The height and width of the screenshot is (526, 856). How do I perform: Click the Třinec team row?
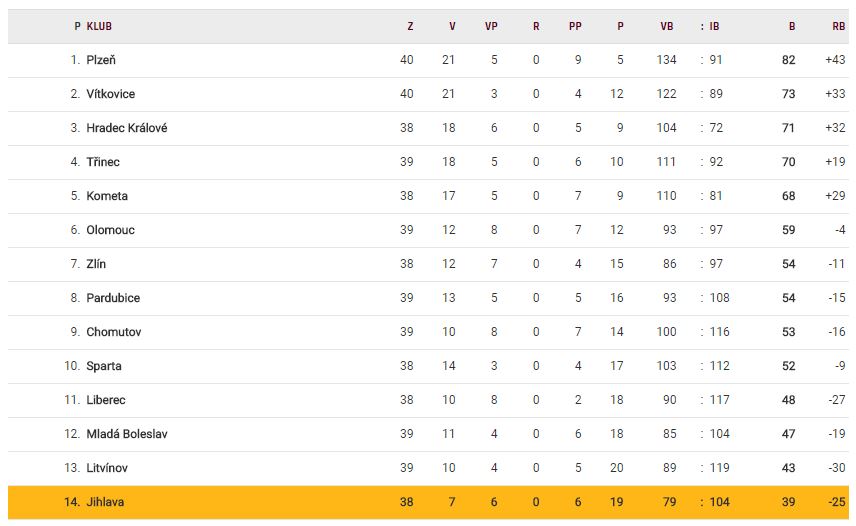click(x=103, y=162)
